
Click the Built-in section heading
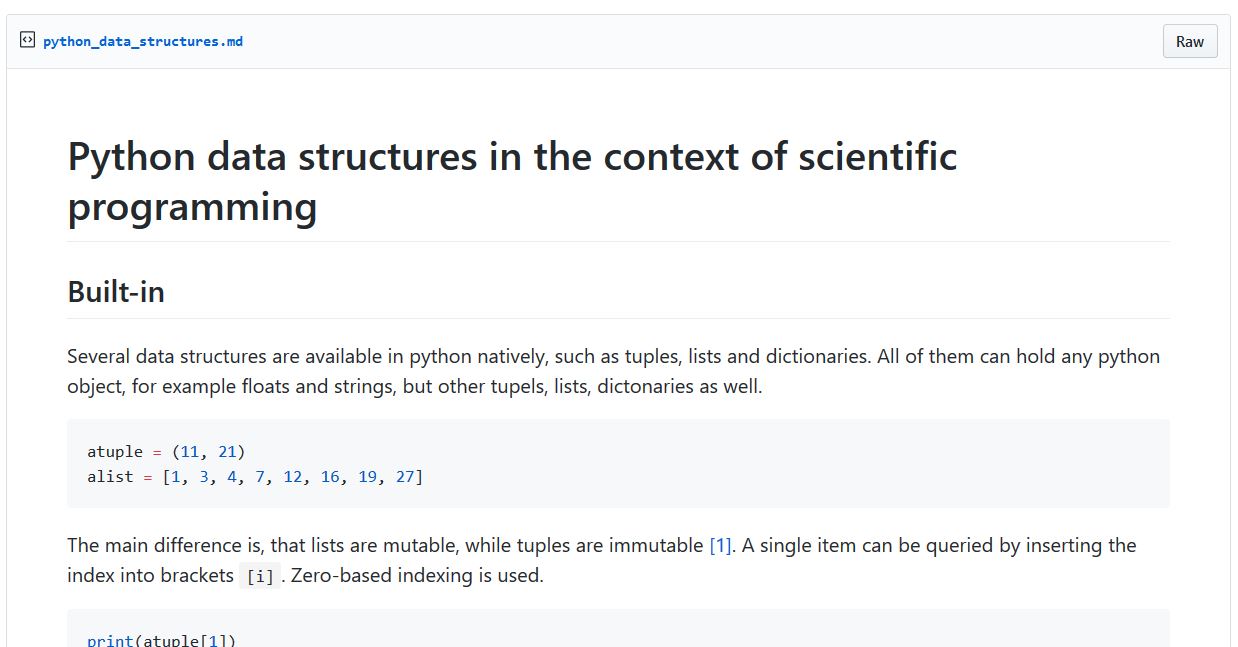pos(116,292)
